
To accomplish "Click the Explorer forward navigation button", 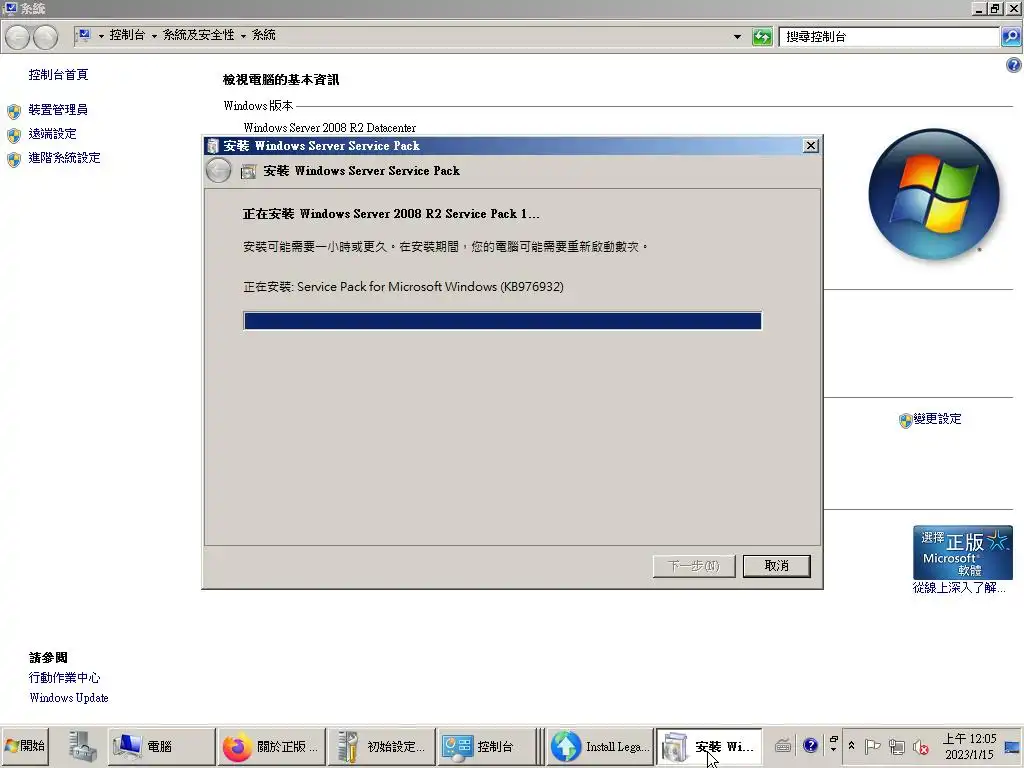I will coord(45,37).
